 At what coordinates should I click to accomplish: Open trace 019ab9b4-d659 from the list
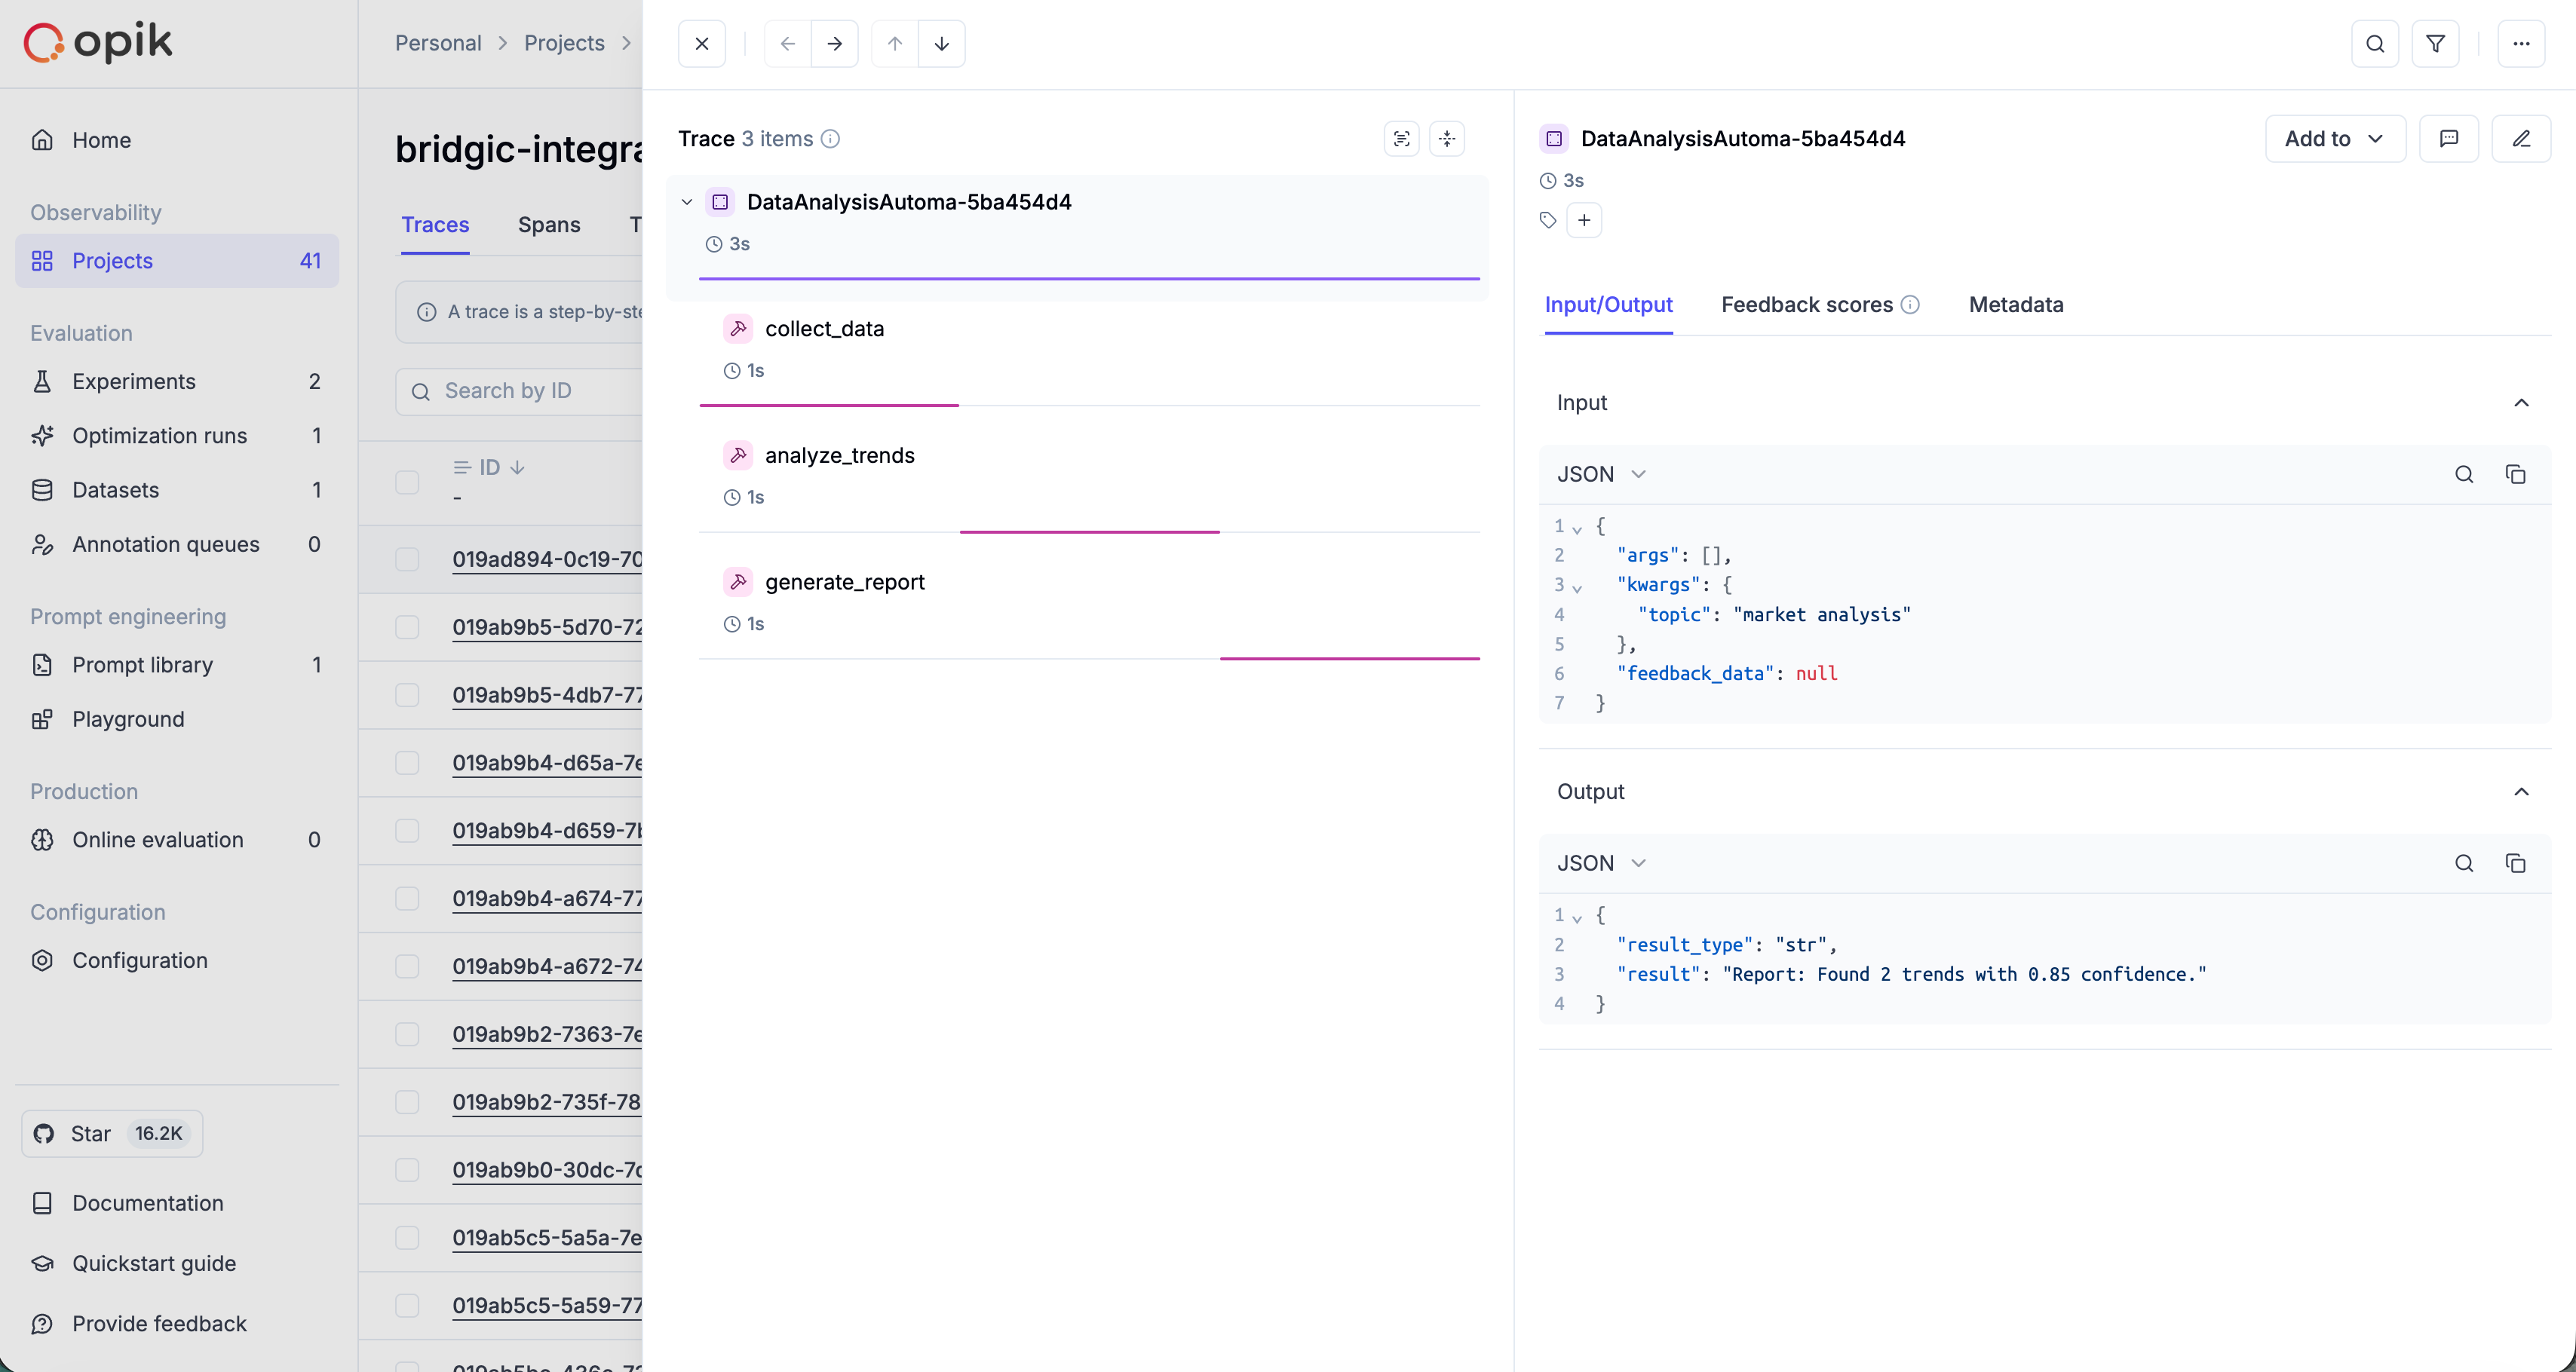coord(546,830)
